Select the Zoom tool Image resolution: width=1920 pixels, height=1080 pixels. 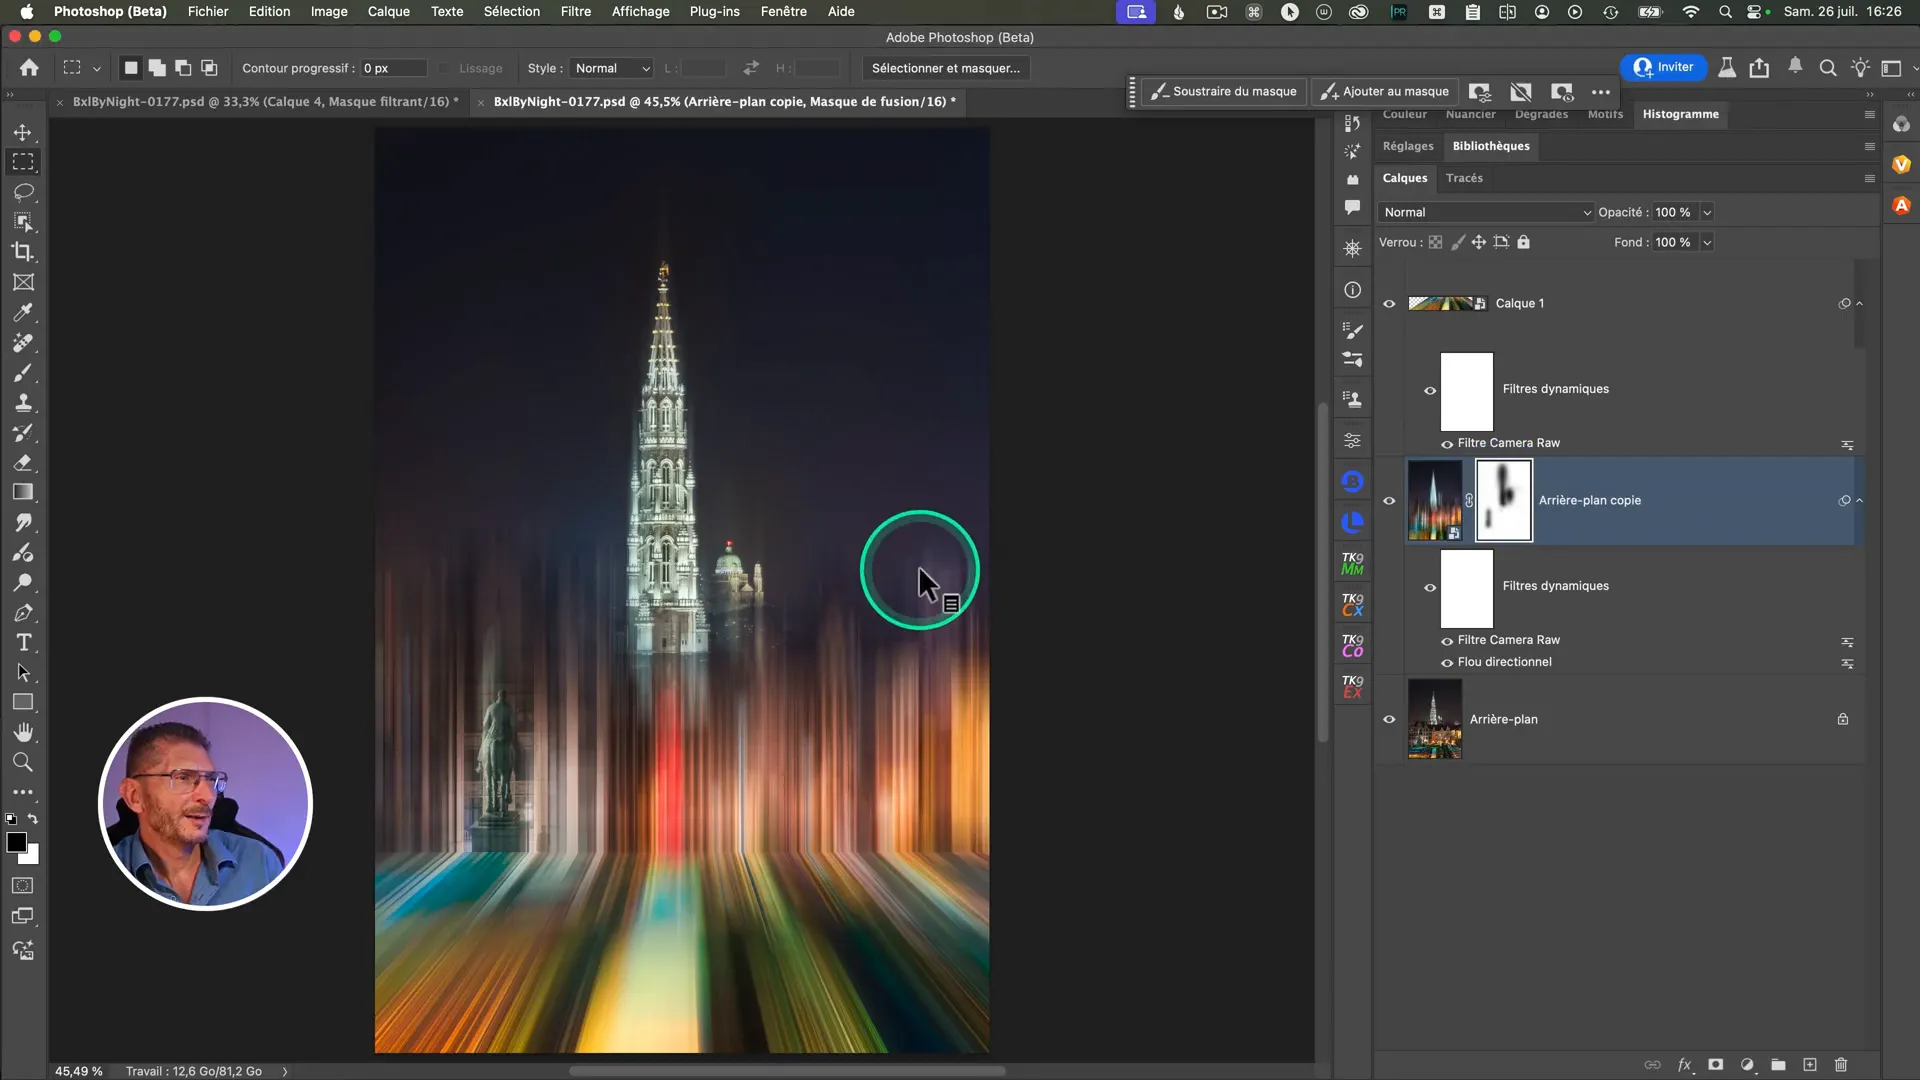(23, 762)
